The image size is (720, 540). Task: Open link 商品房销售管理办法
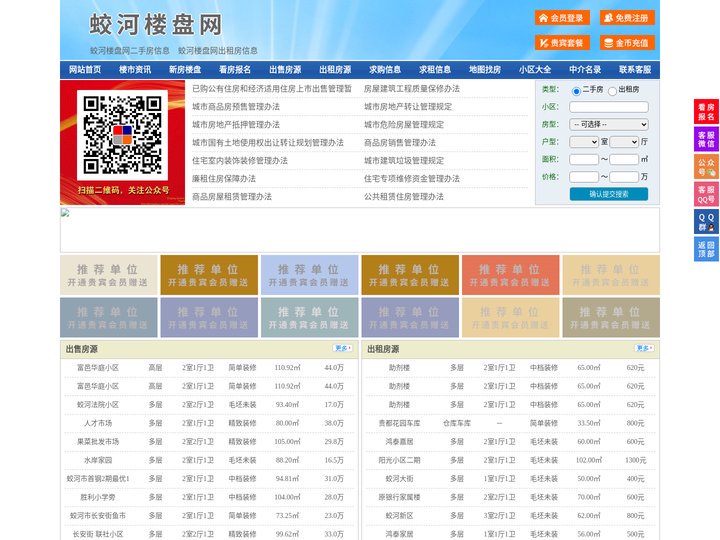[x=399, y=143]
